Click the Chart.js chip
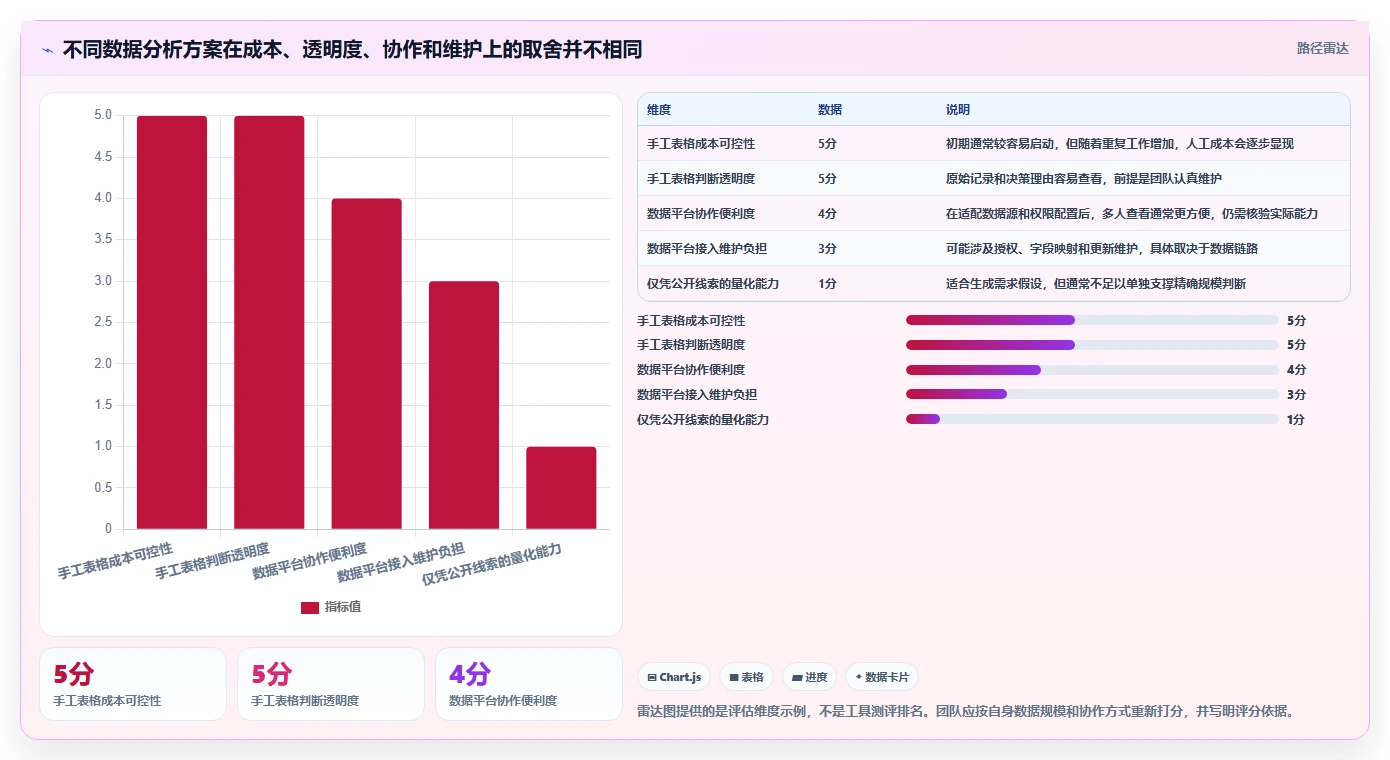 674,677
